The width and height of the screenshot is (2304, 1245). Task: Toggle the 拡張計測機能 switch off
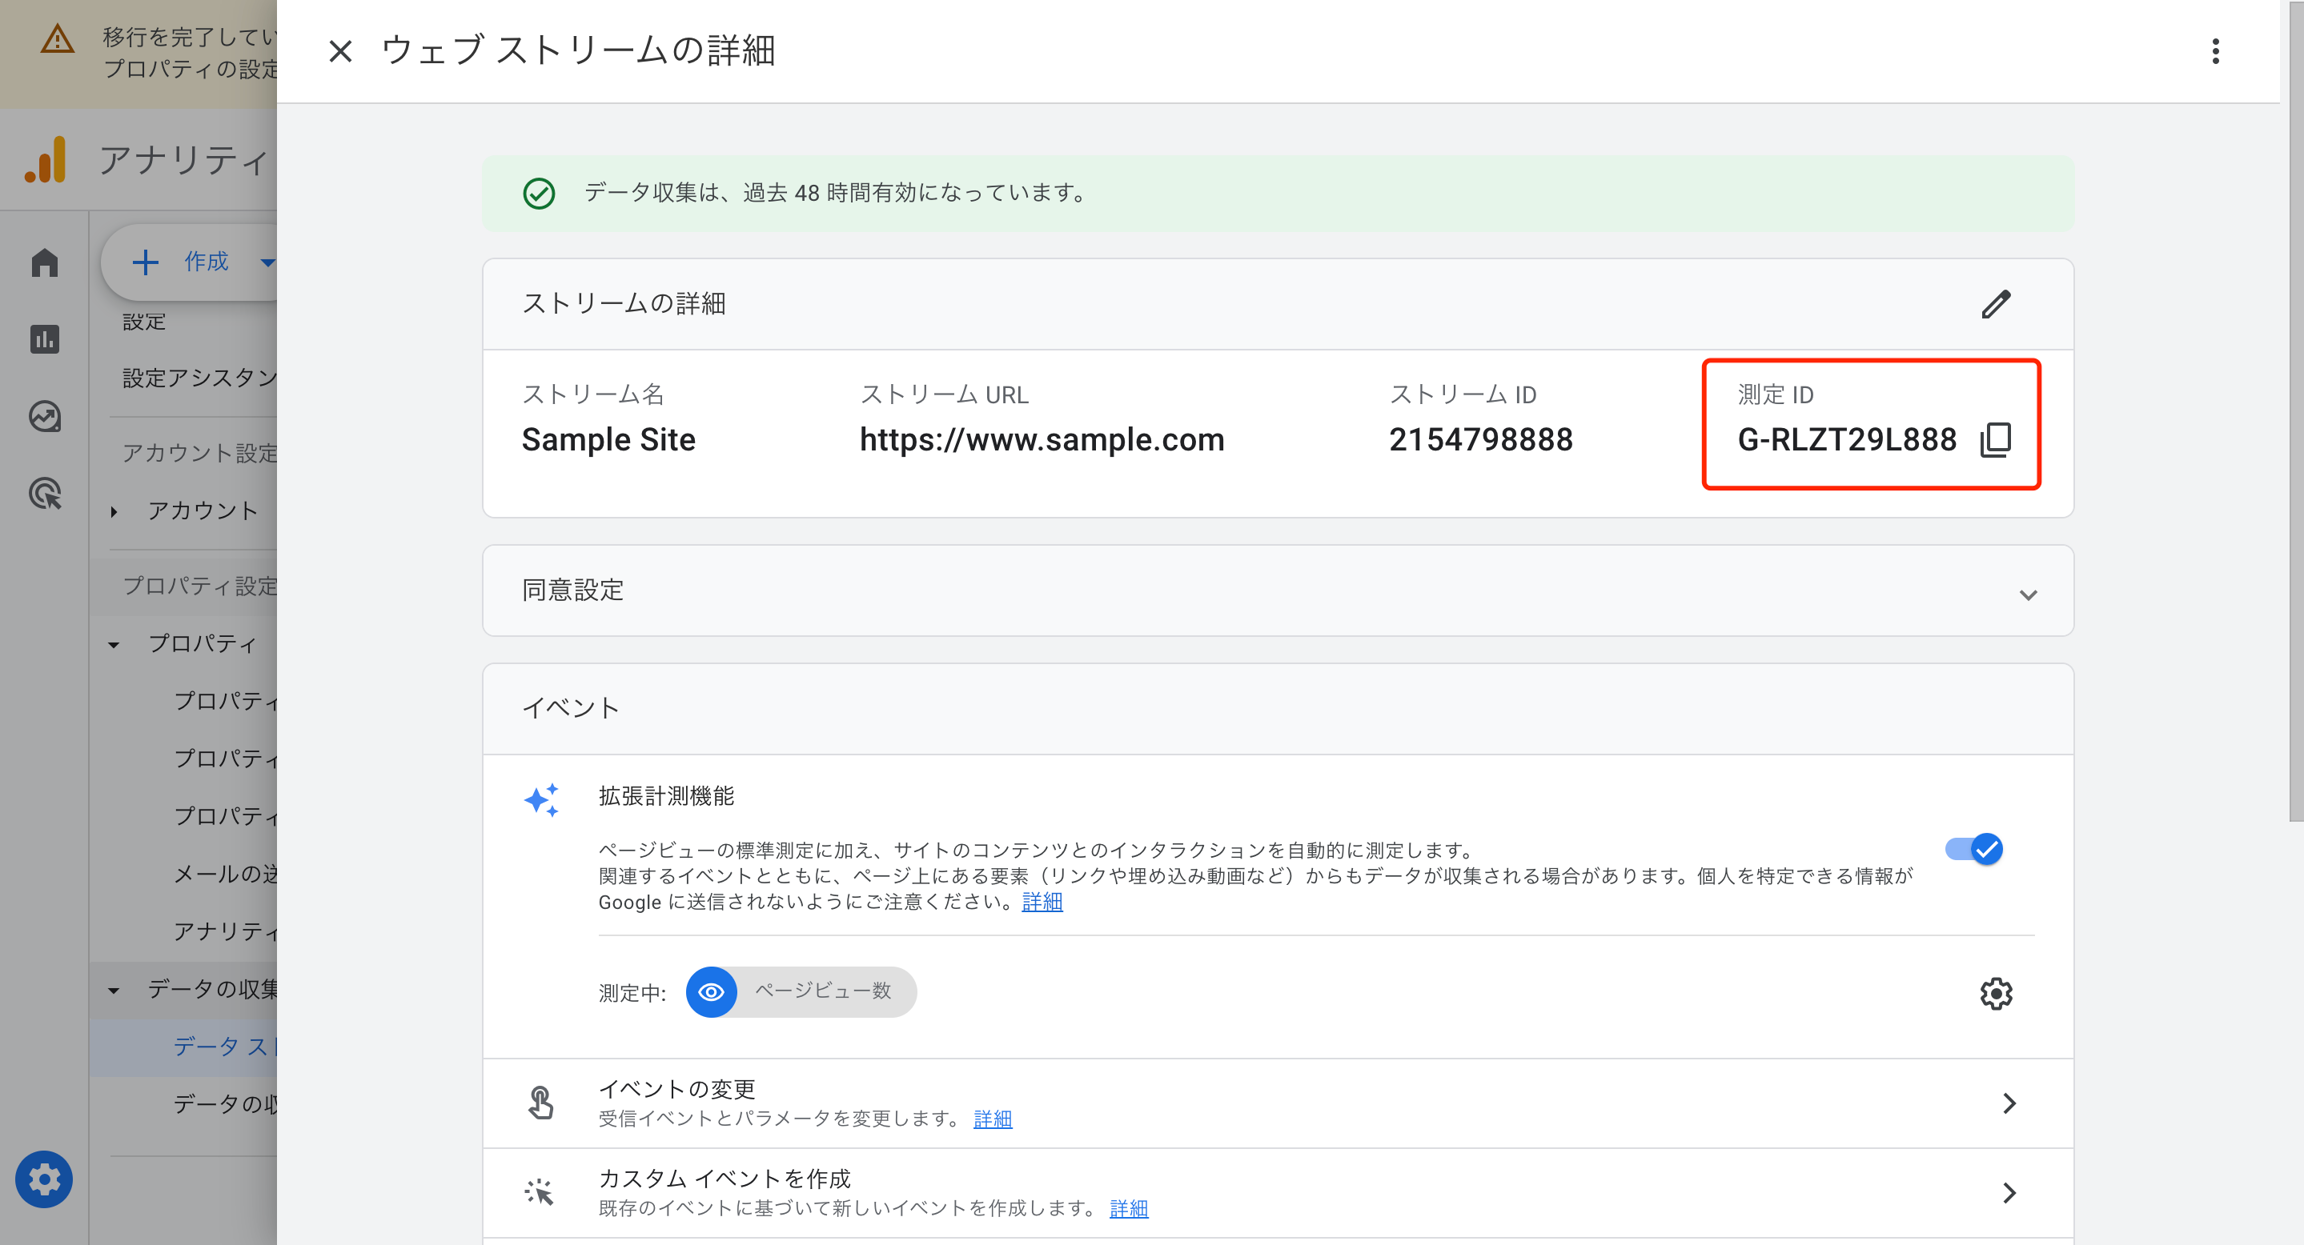click(x=1973, y=849)
